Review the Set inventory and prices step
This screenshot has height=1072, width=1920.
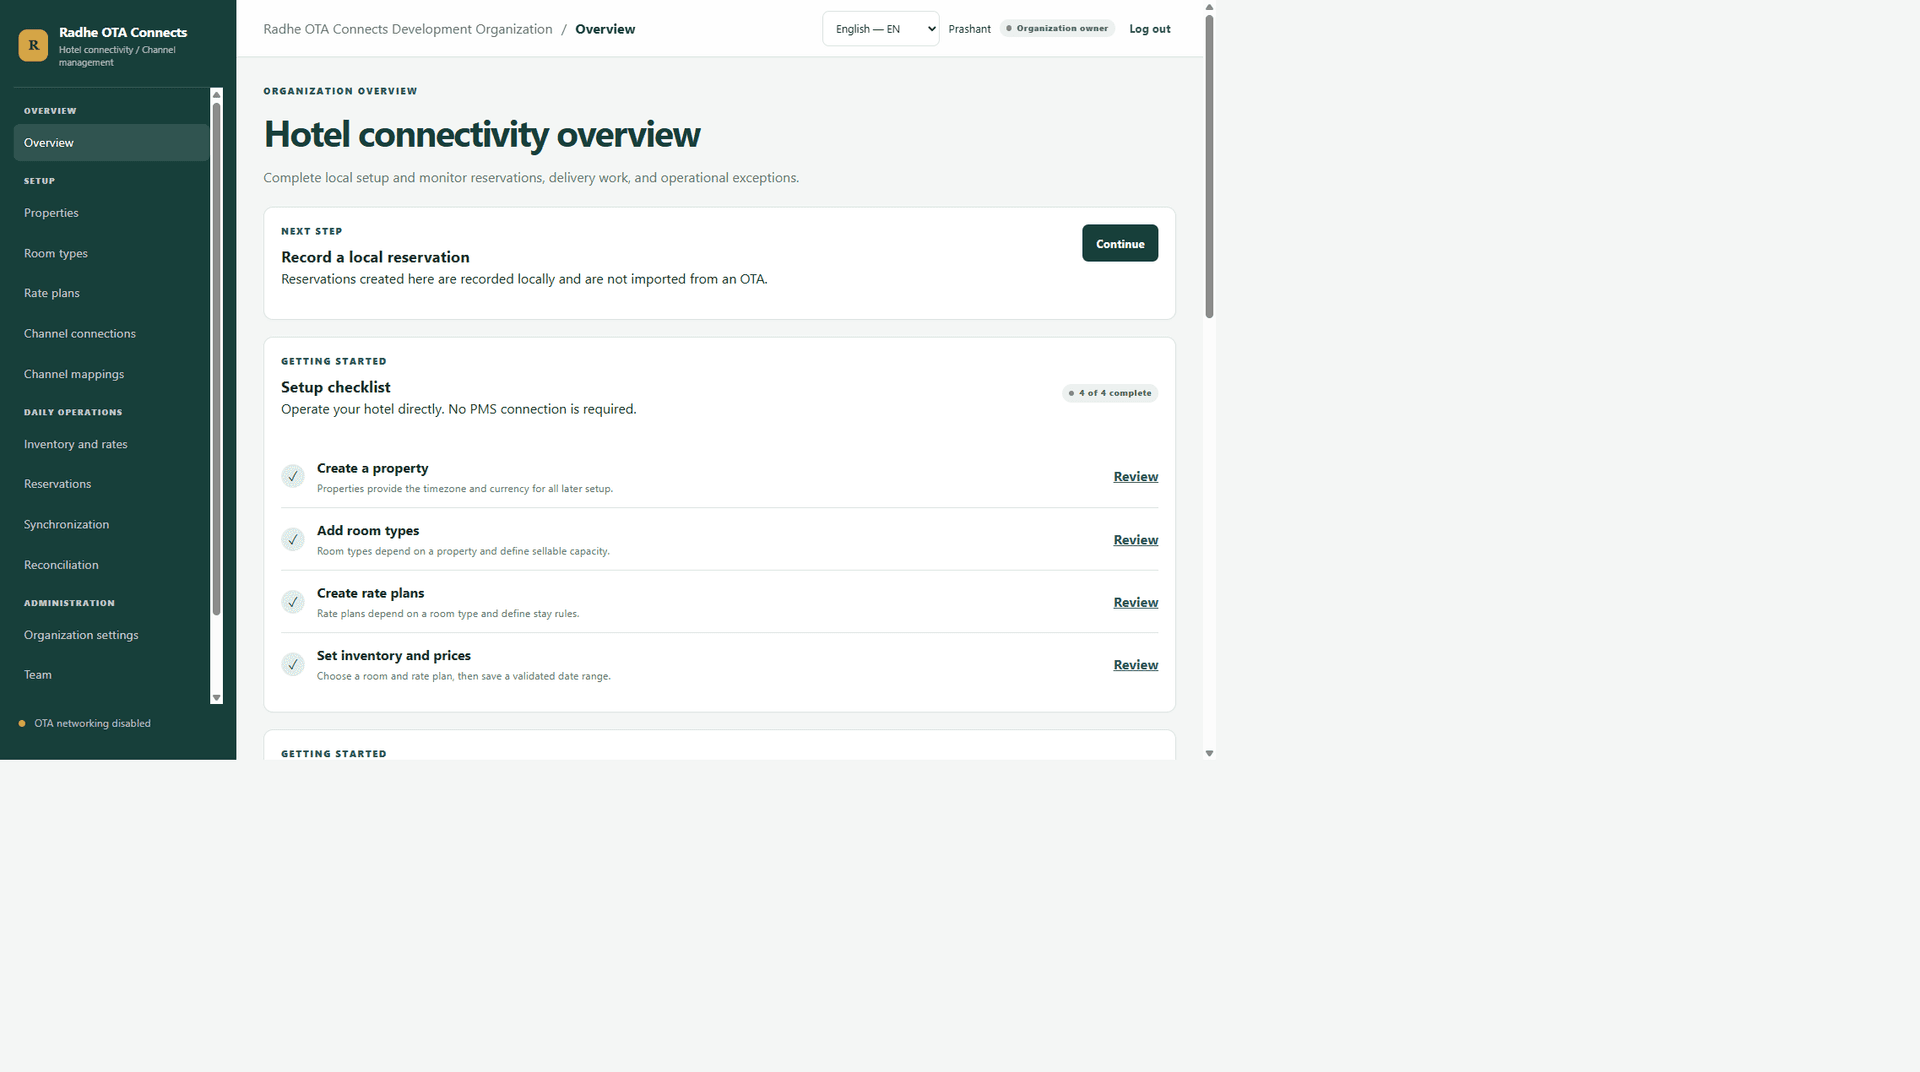tap(1136, 665)
